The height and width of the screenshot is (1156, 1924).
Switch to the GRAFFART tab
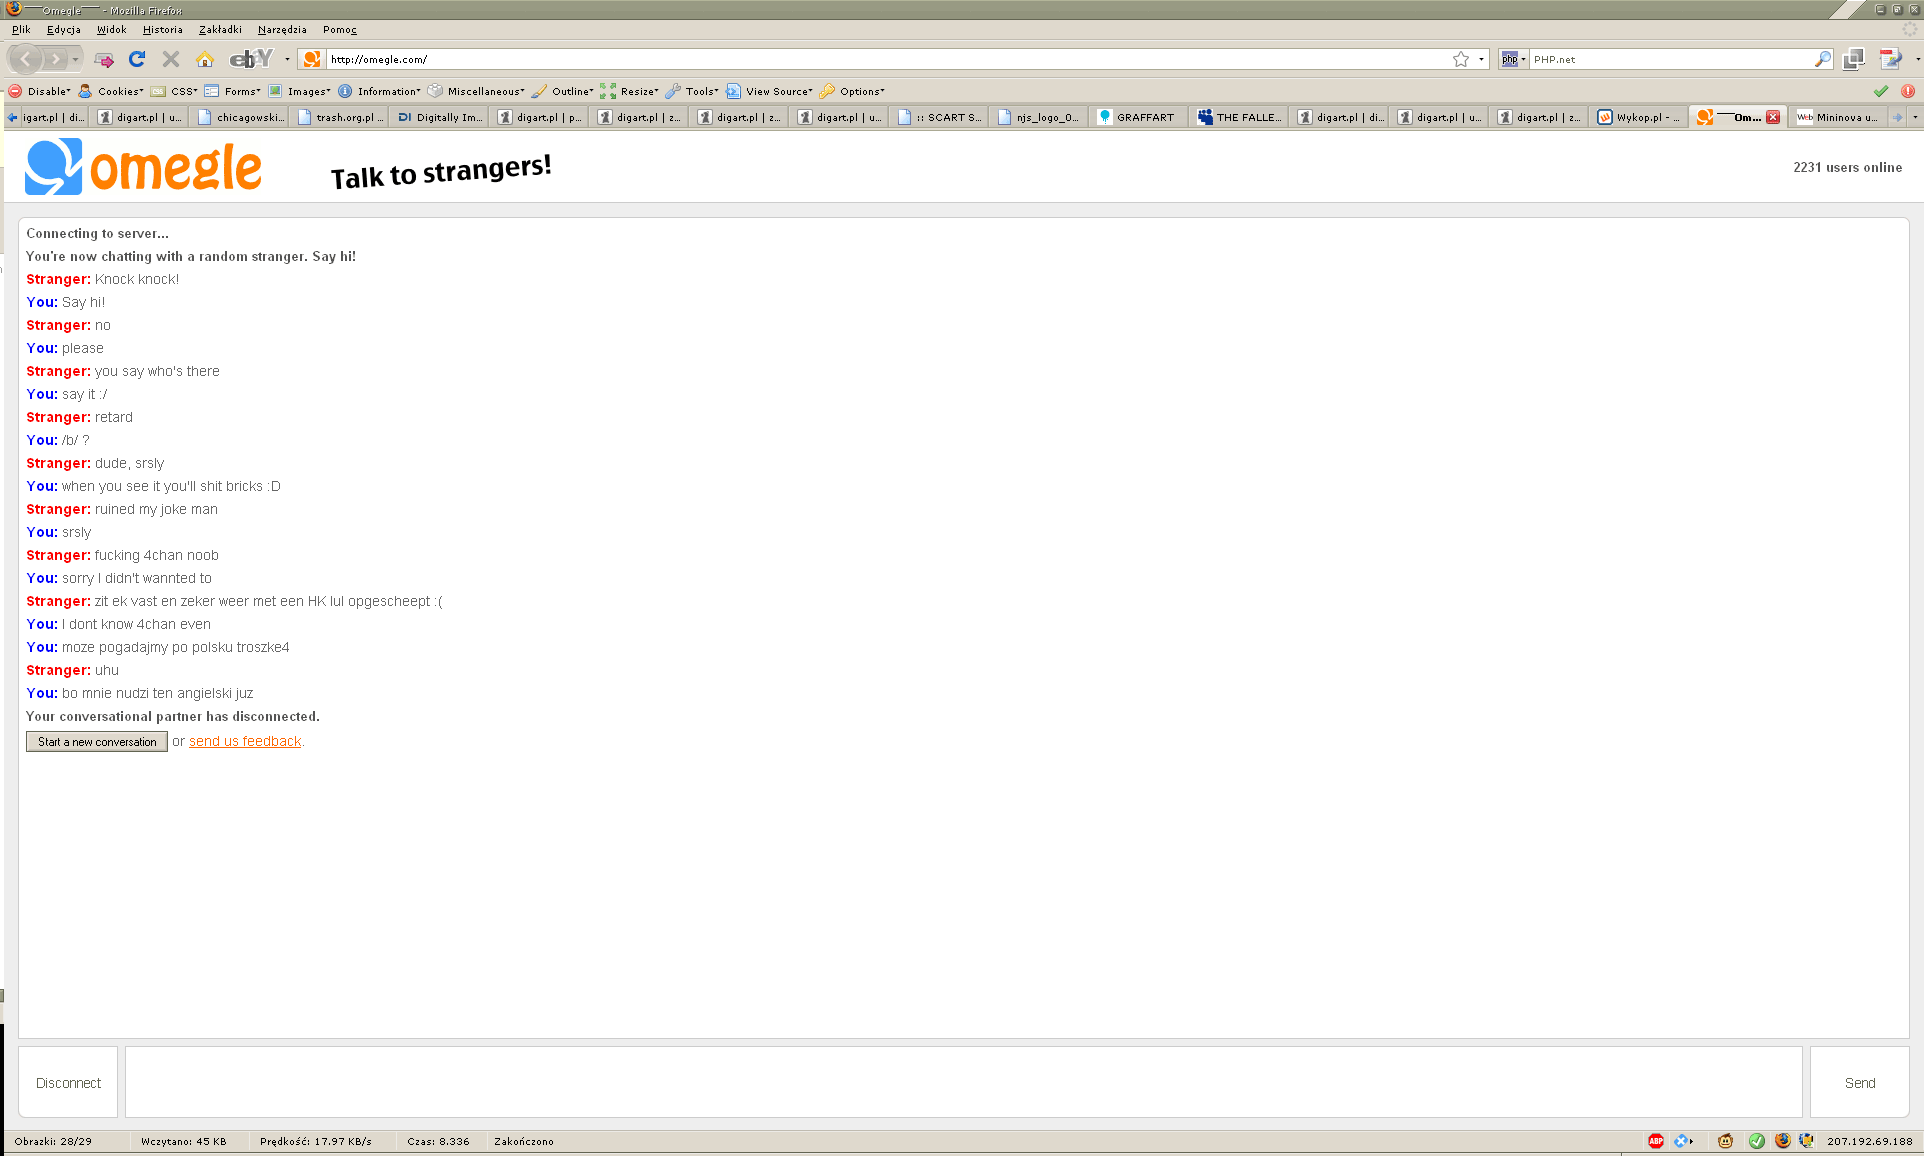[x=1139, y=117]
